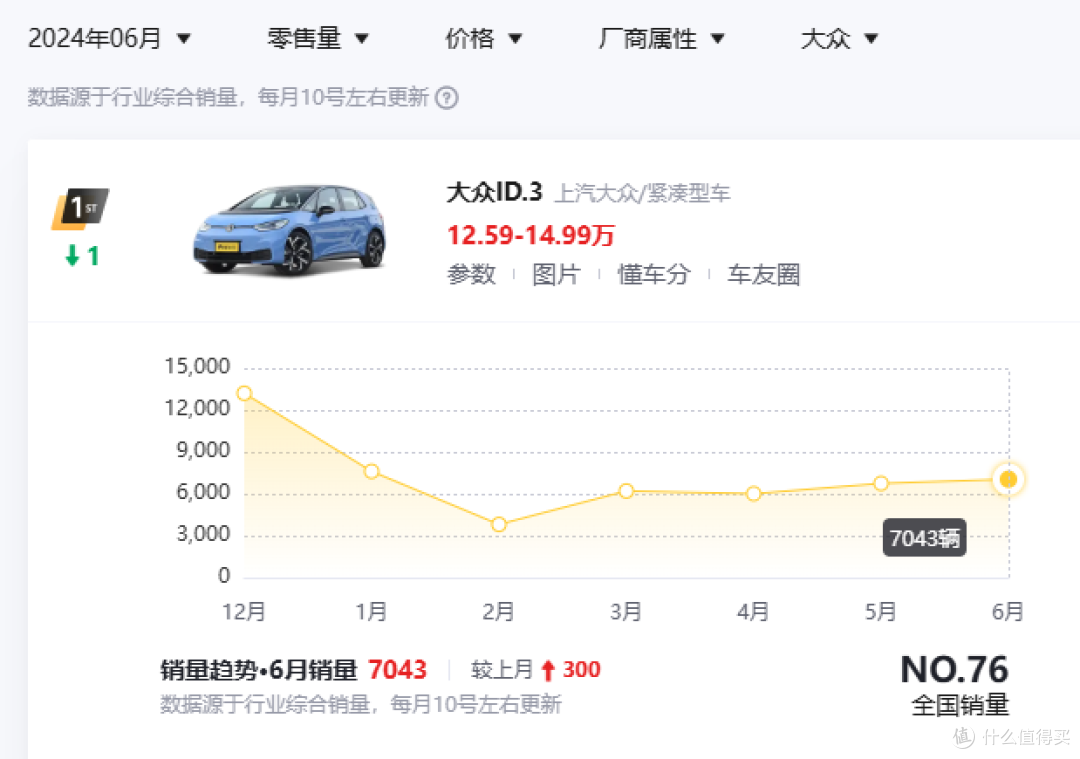
Task: Click the red up arrow beside 300
Action: pyautogui.click(x=548, y=670)
